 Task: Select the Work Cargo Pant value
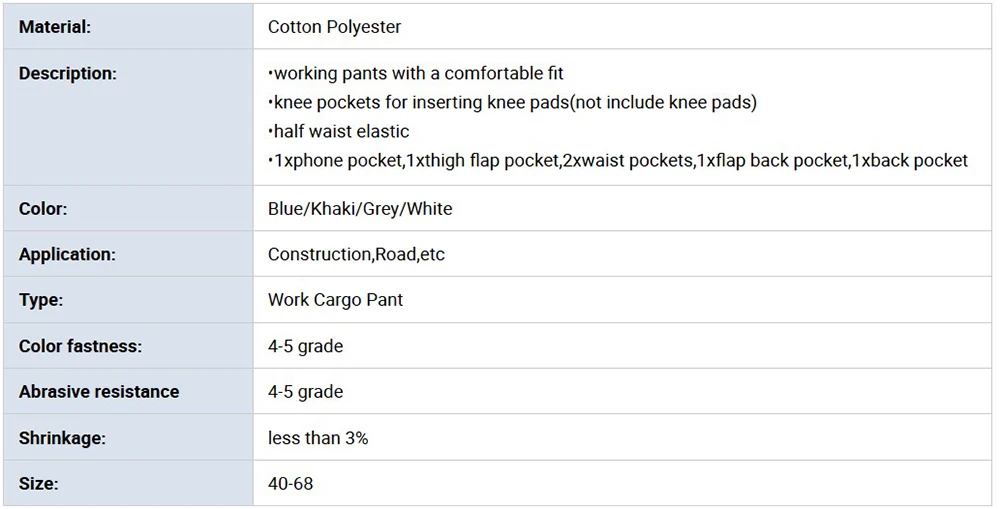pos(335,300)
